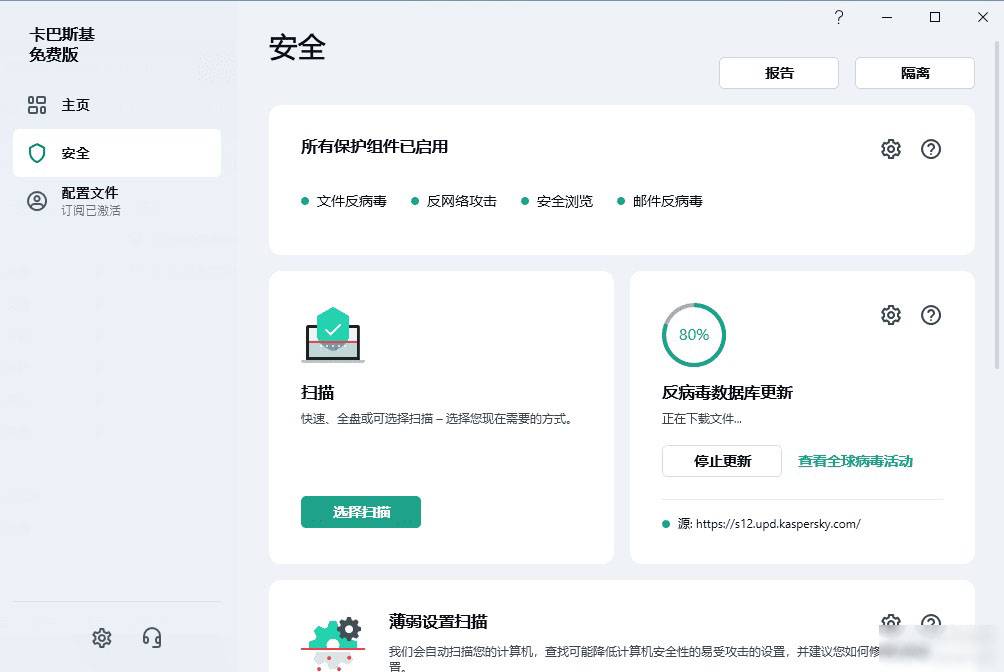Click the 报告 reports button
This screenshot has height=672, width=1004.
(779, 73)
